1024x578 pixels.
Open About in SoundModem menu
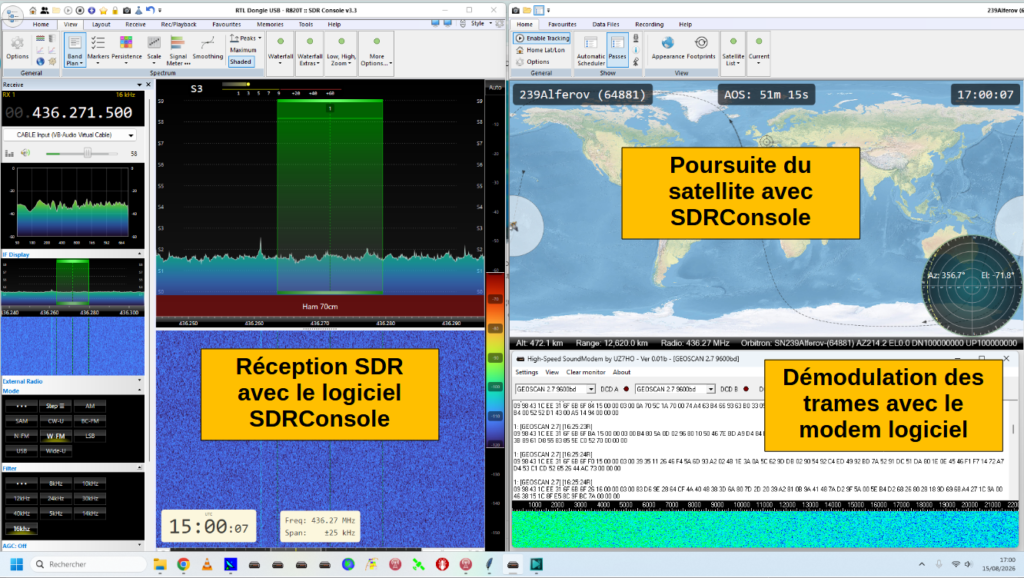point(621,372)
